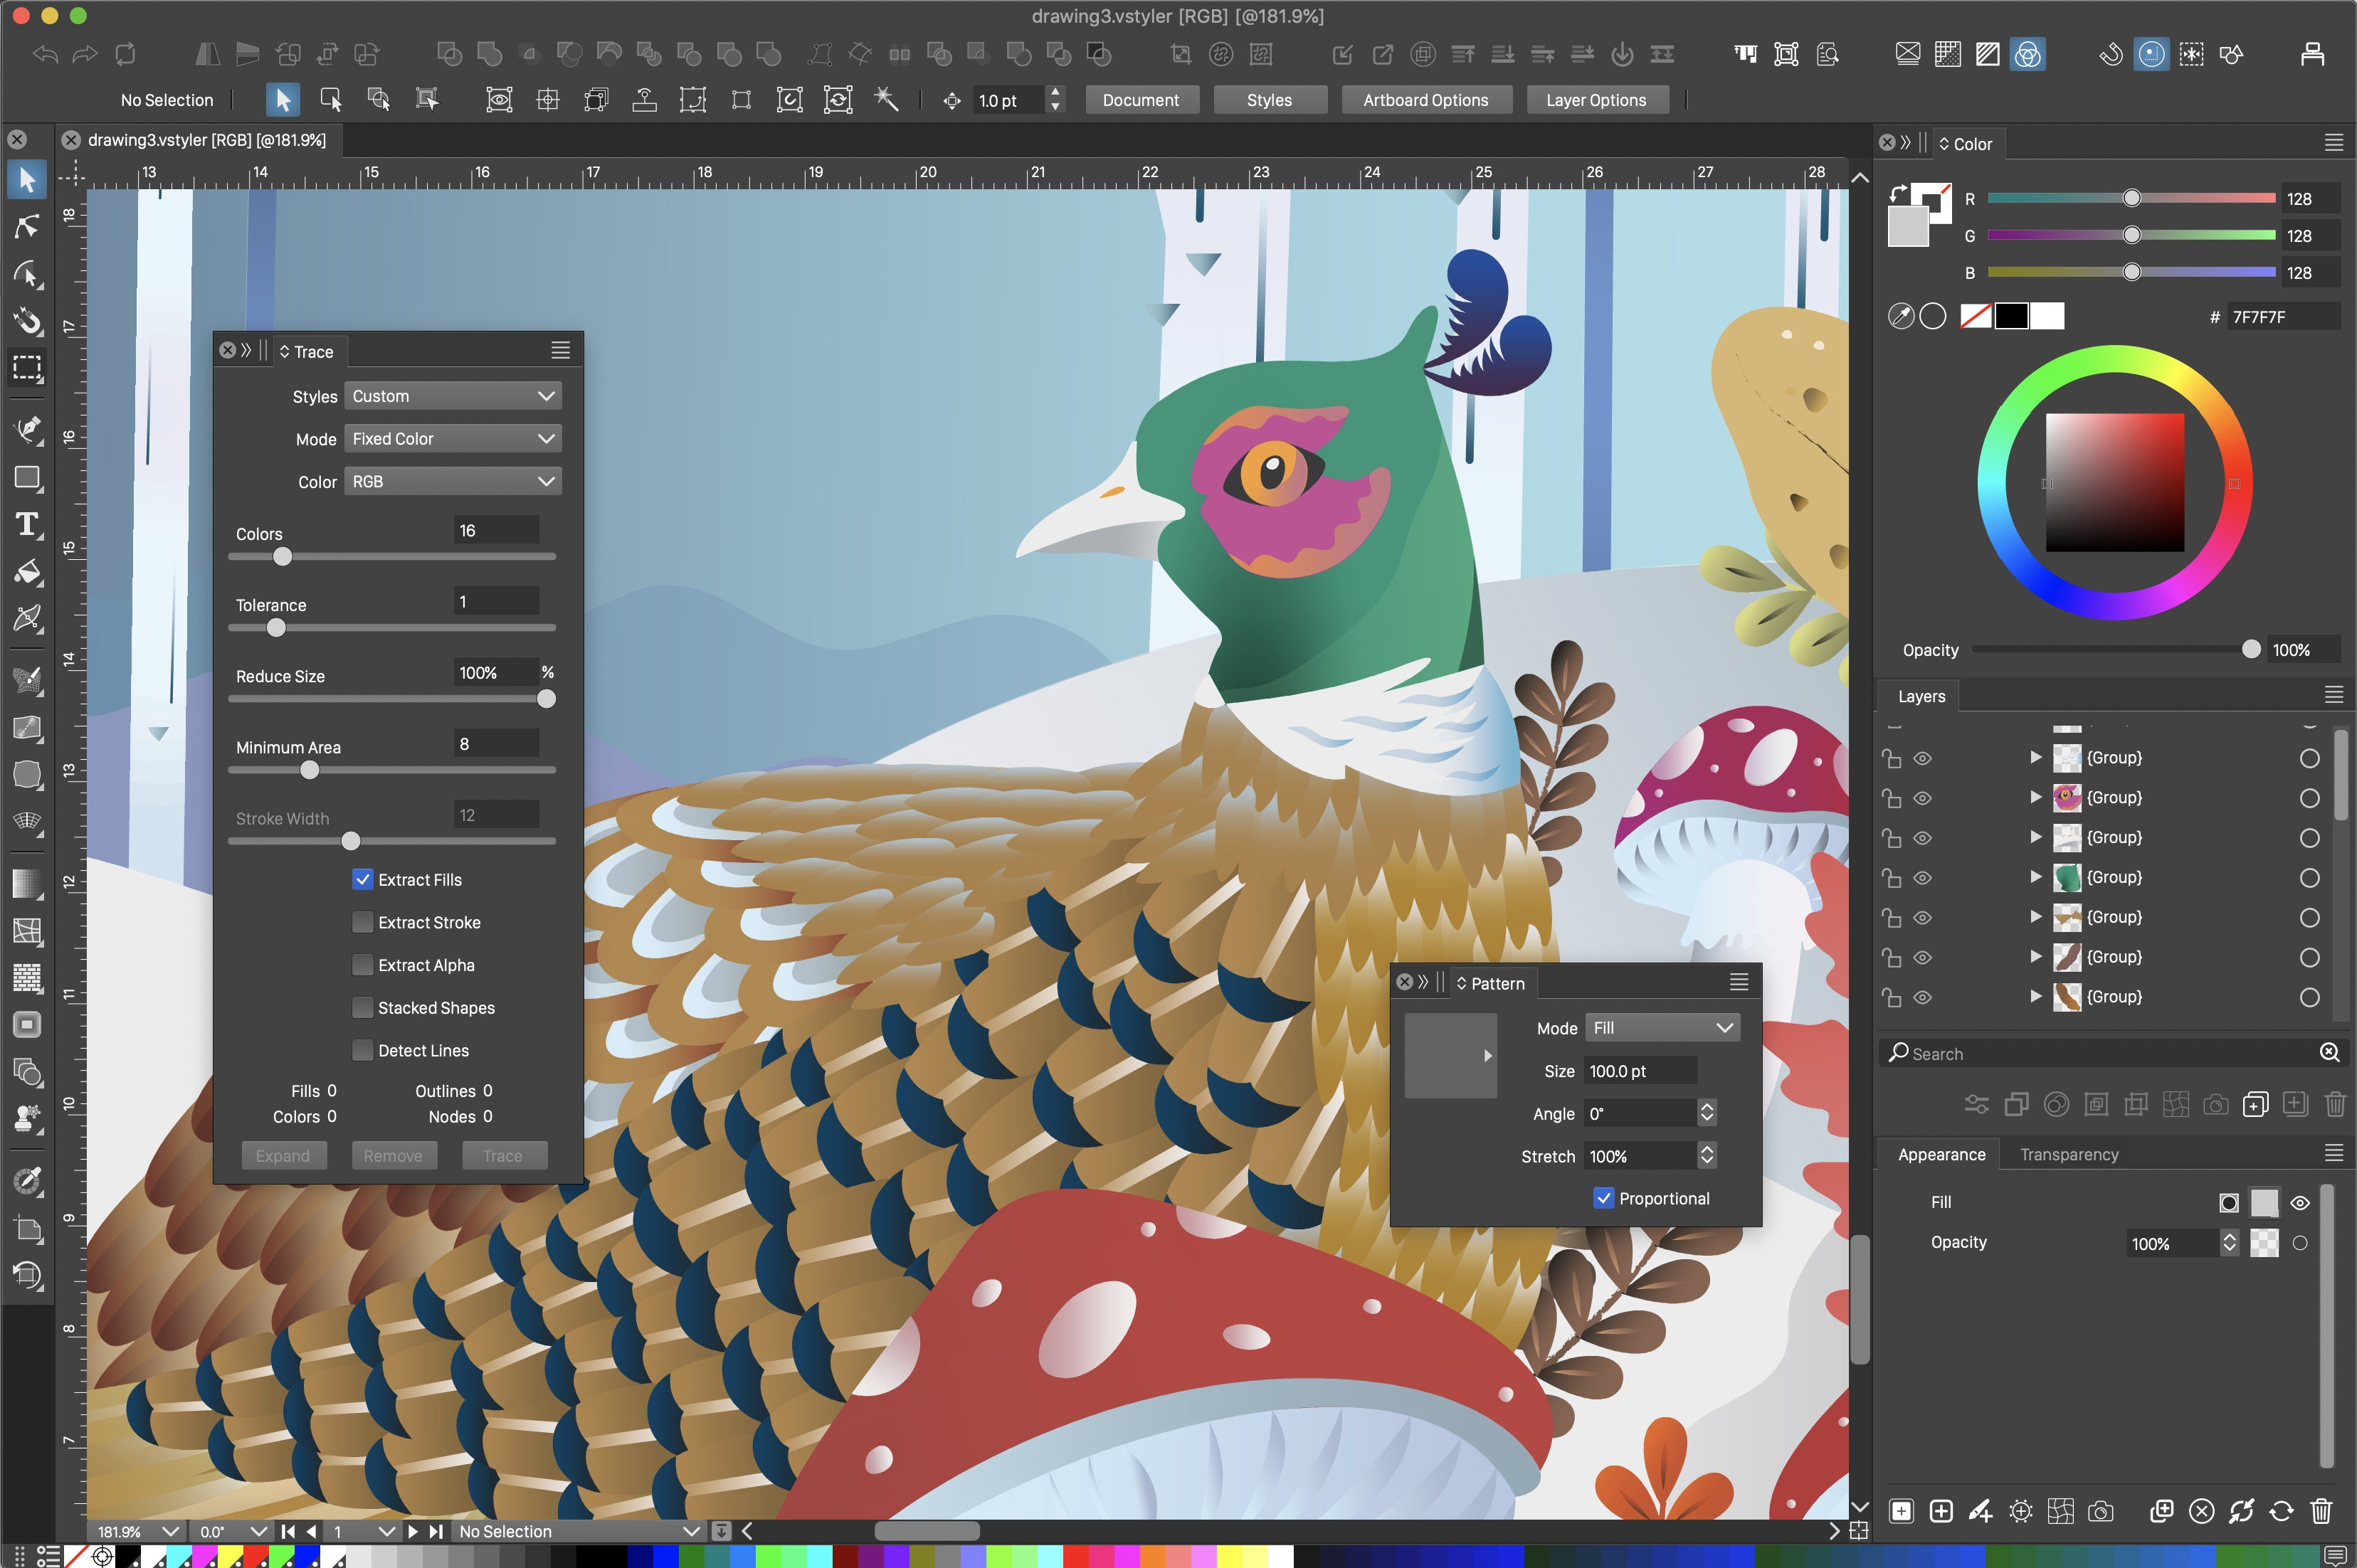Click the printer icon in top toolbar

point(2312,54)
